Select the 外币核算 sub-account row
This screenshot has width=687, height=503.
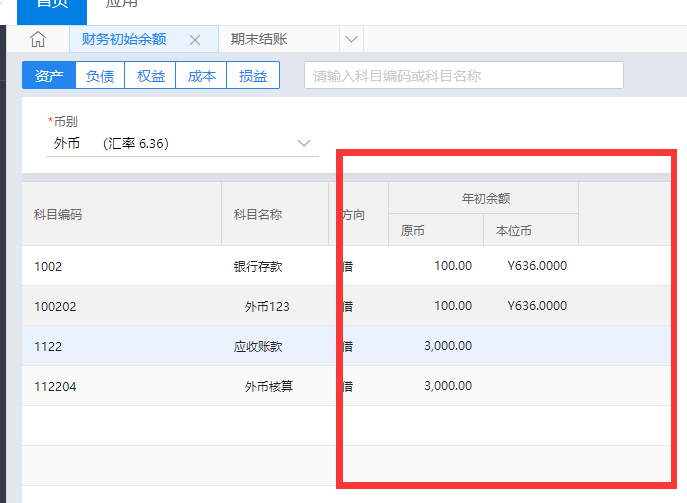(268, 386)
